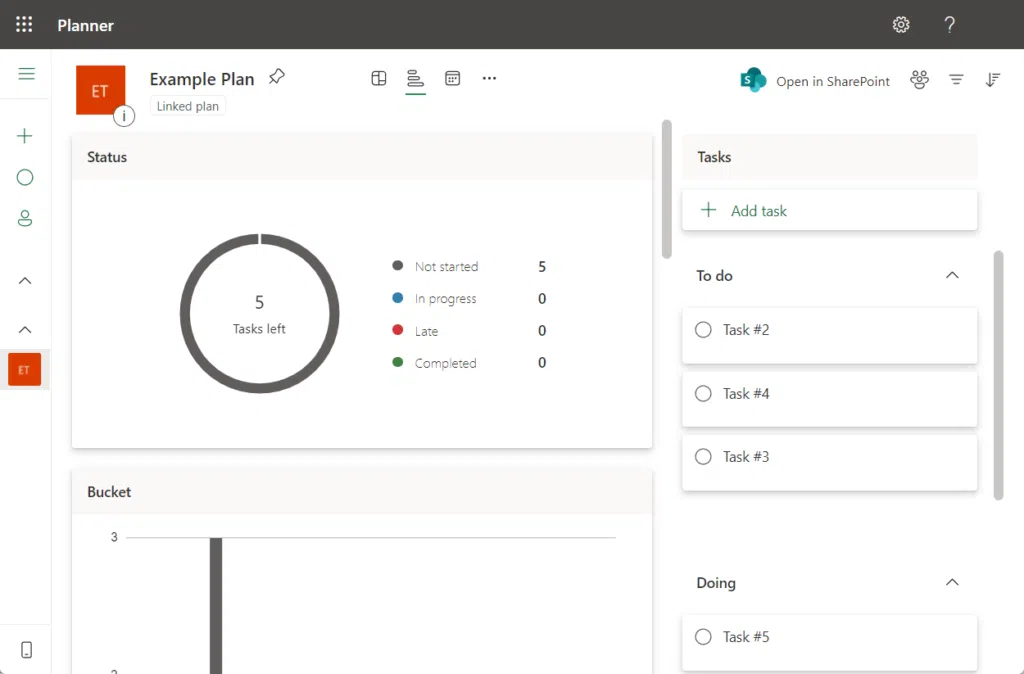Image resolution: width=1024 pixels, height=674 pixels.
Task: Open in SharePoint link
Action: [x=833, y=82]
